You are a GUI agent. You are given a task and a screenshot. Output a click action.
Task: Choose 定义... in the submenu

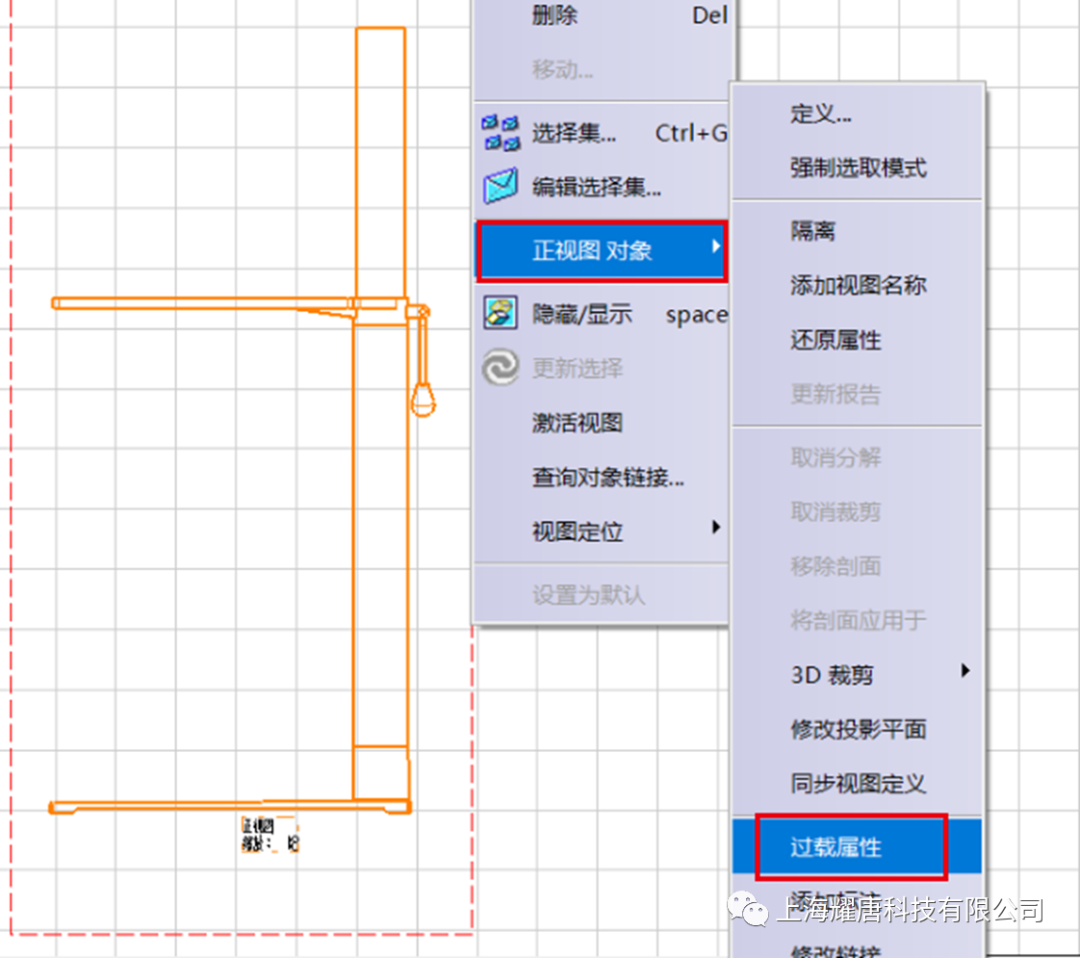[x=821, y=114]
